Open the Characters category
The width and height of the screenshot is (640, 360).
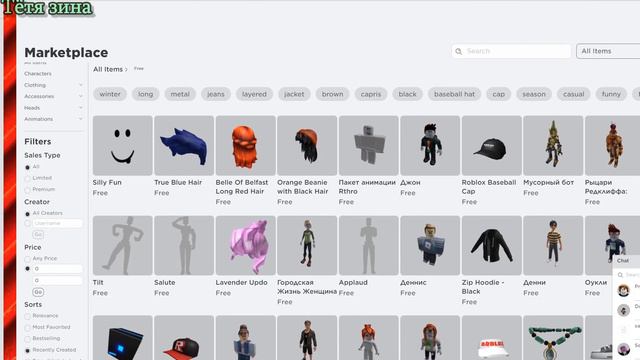38,73
